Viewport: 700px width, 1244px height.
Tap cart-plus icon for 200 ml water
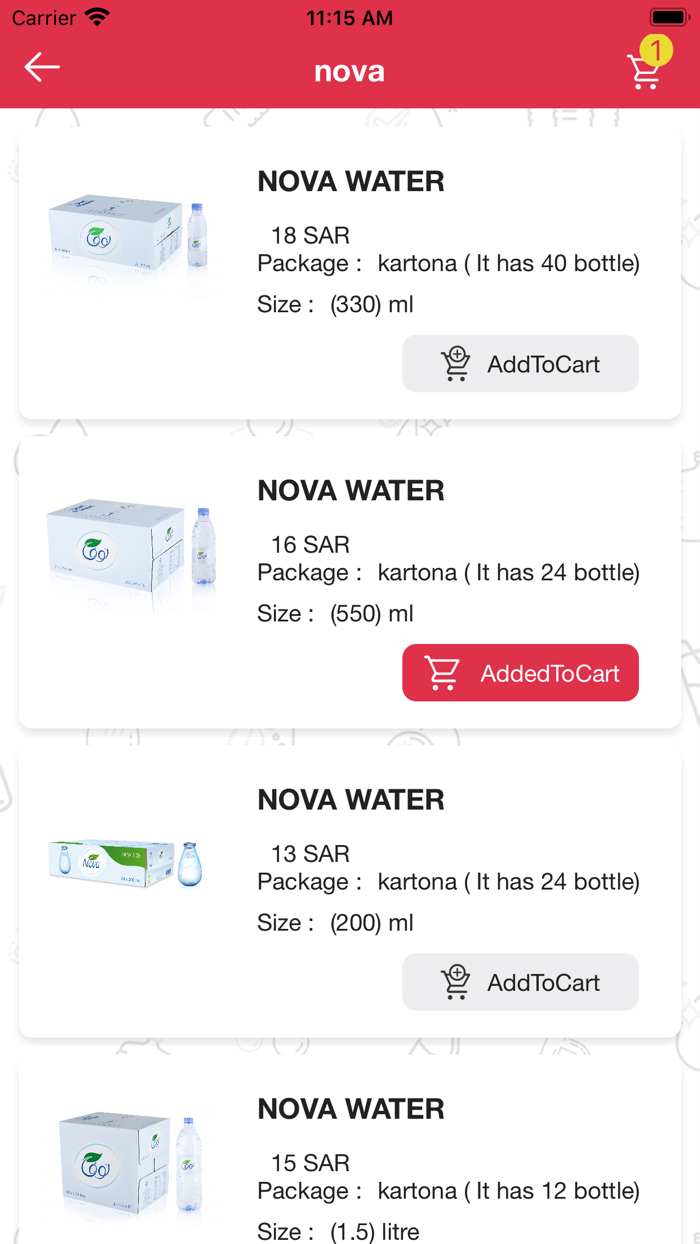[456, 982]
